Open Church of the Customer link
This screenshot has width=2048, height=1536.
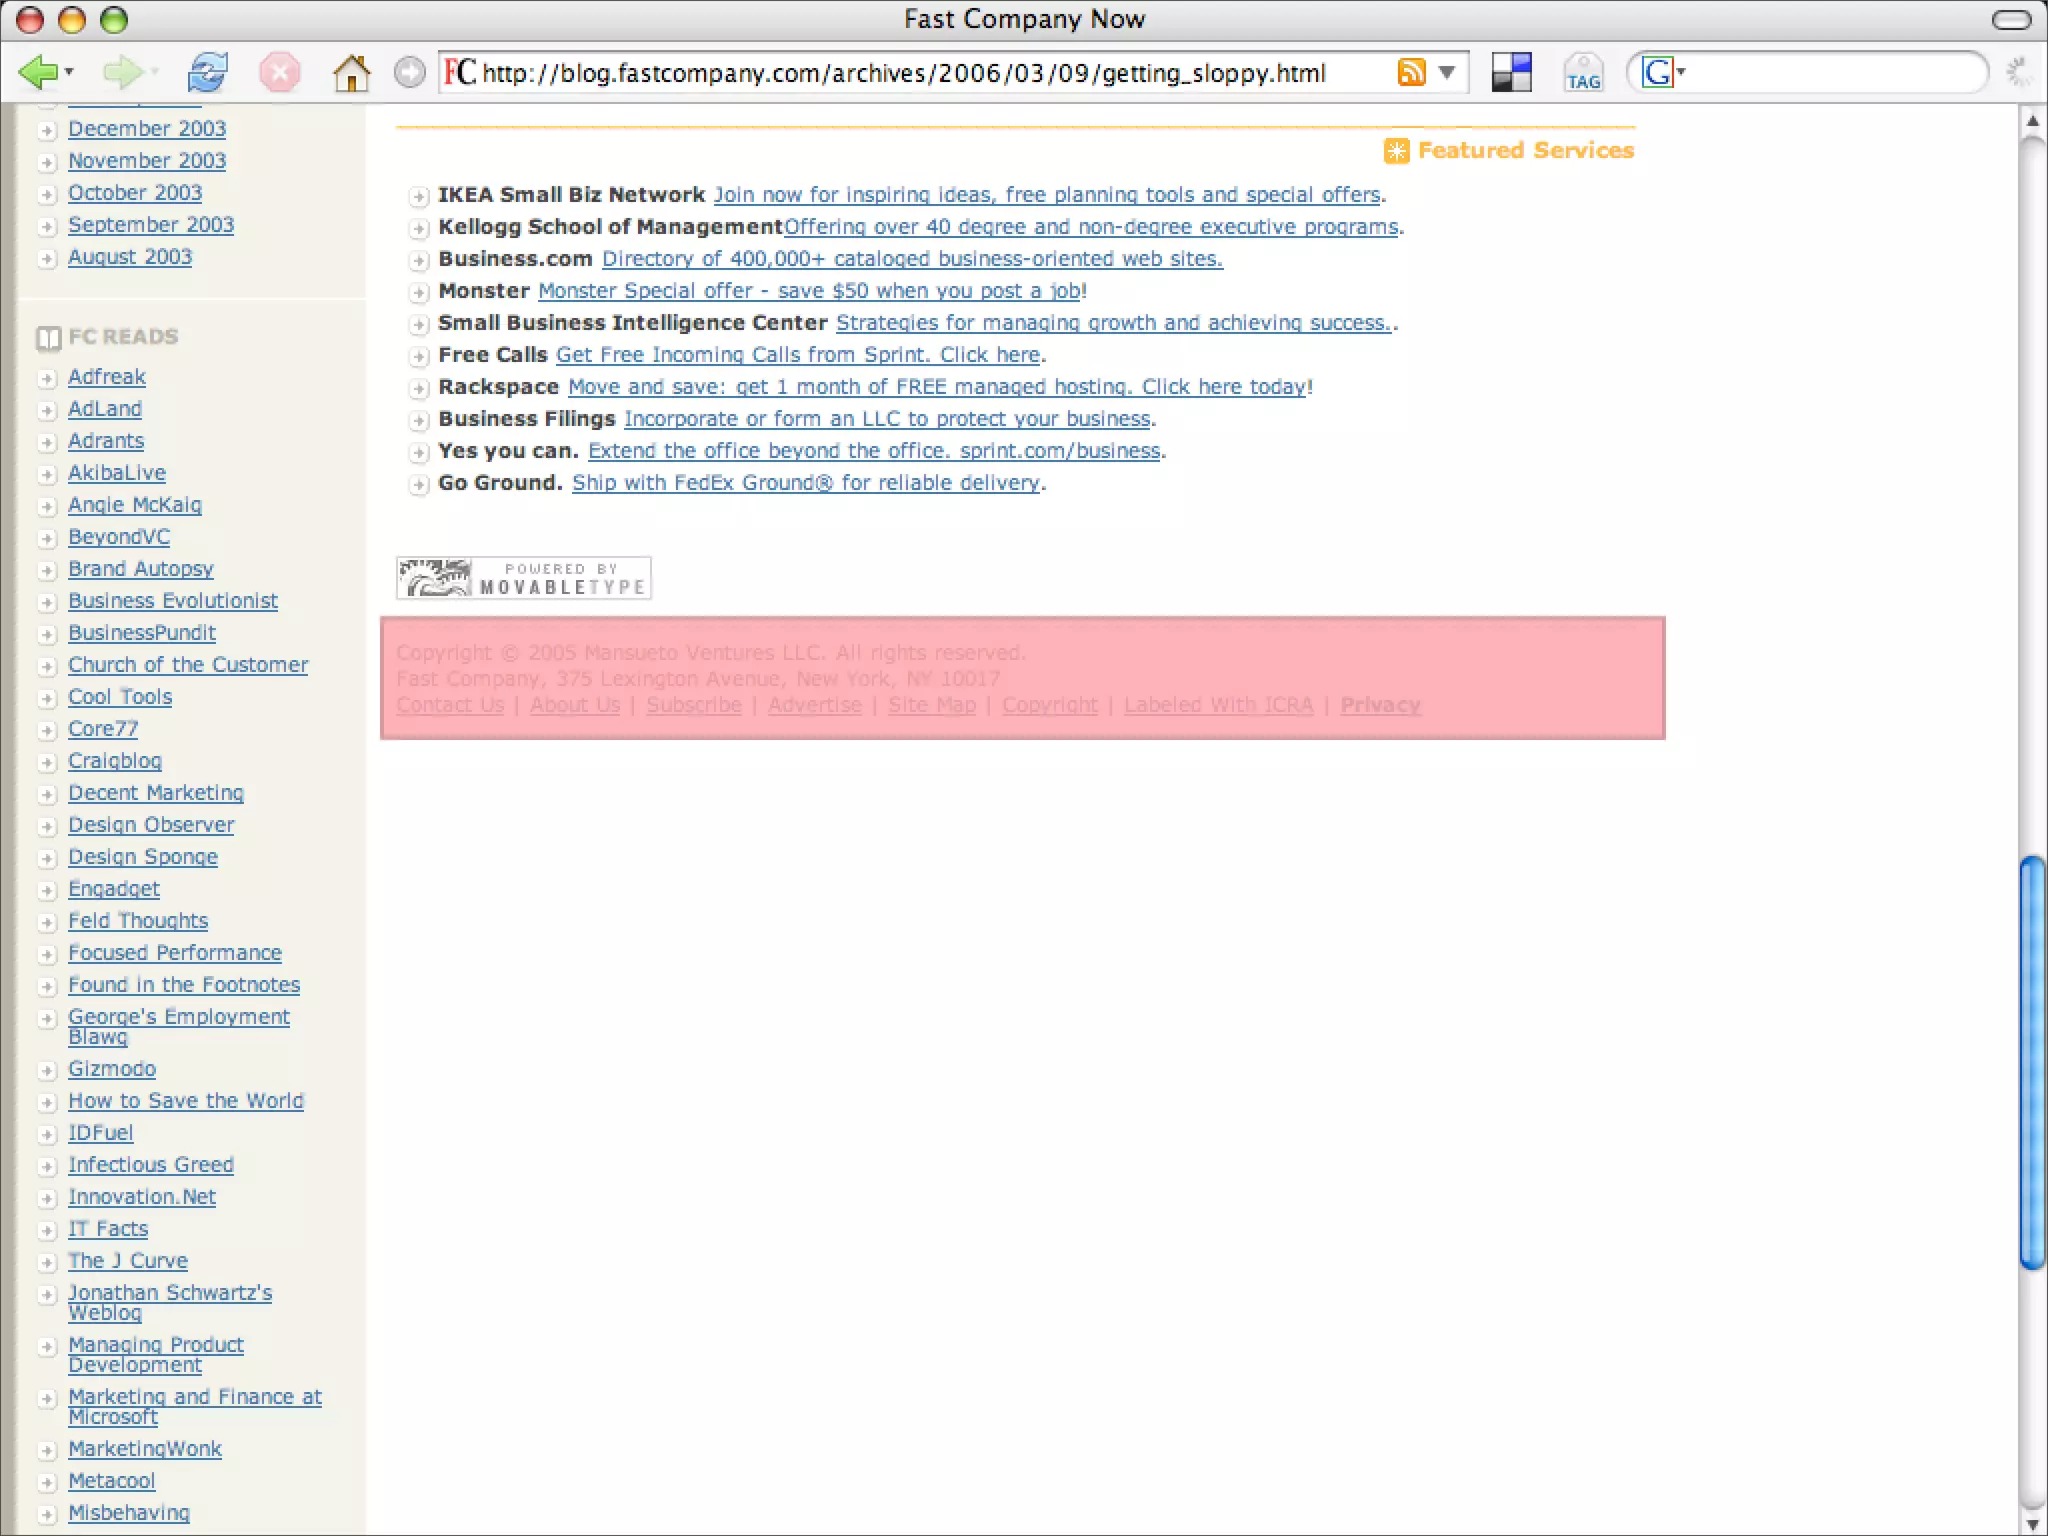[x=188, y=664]
